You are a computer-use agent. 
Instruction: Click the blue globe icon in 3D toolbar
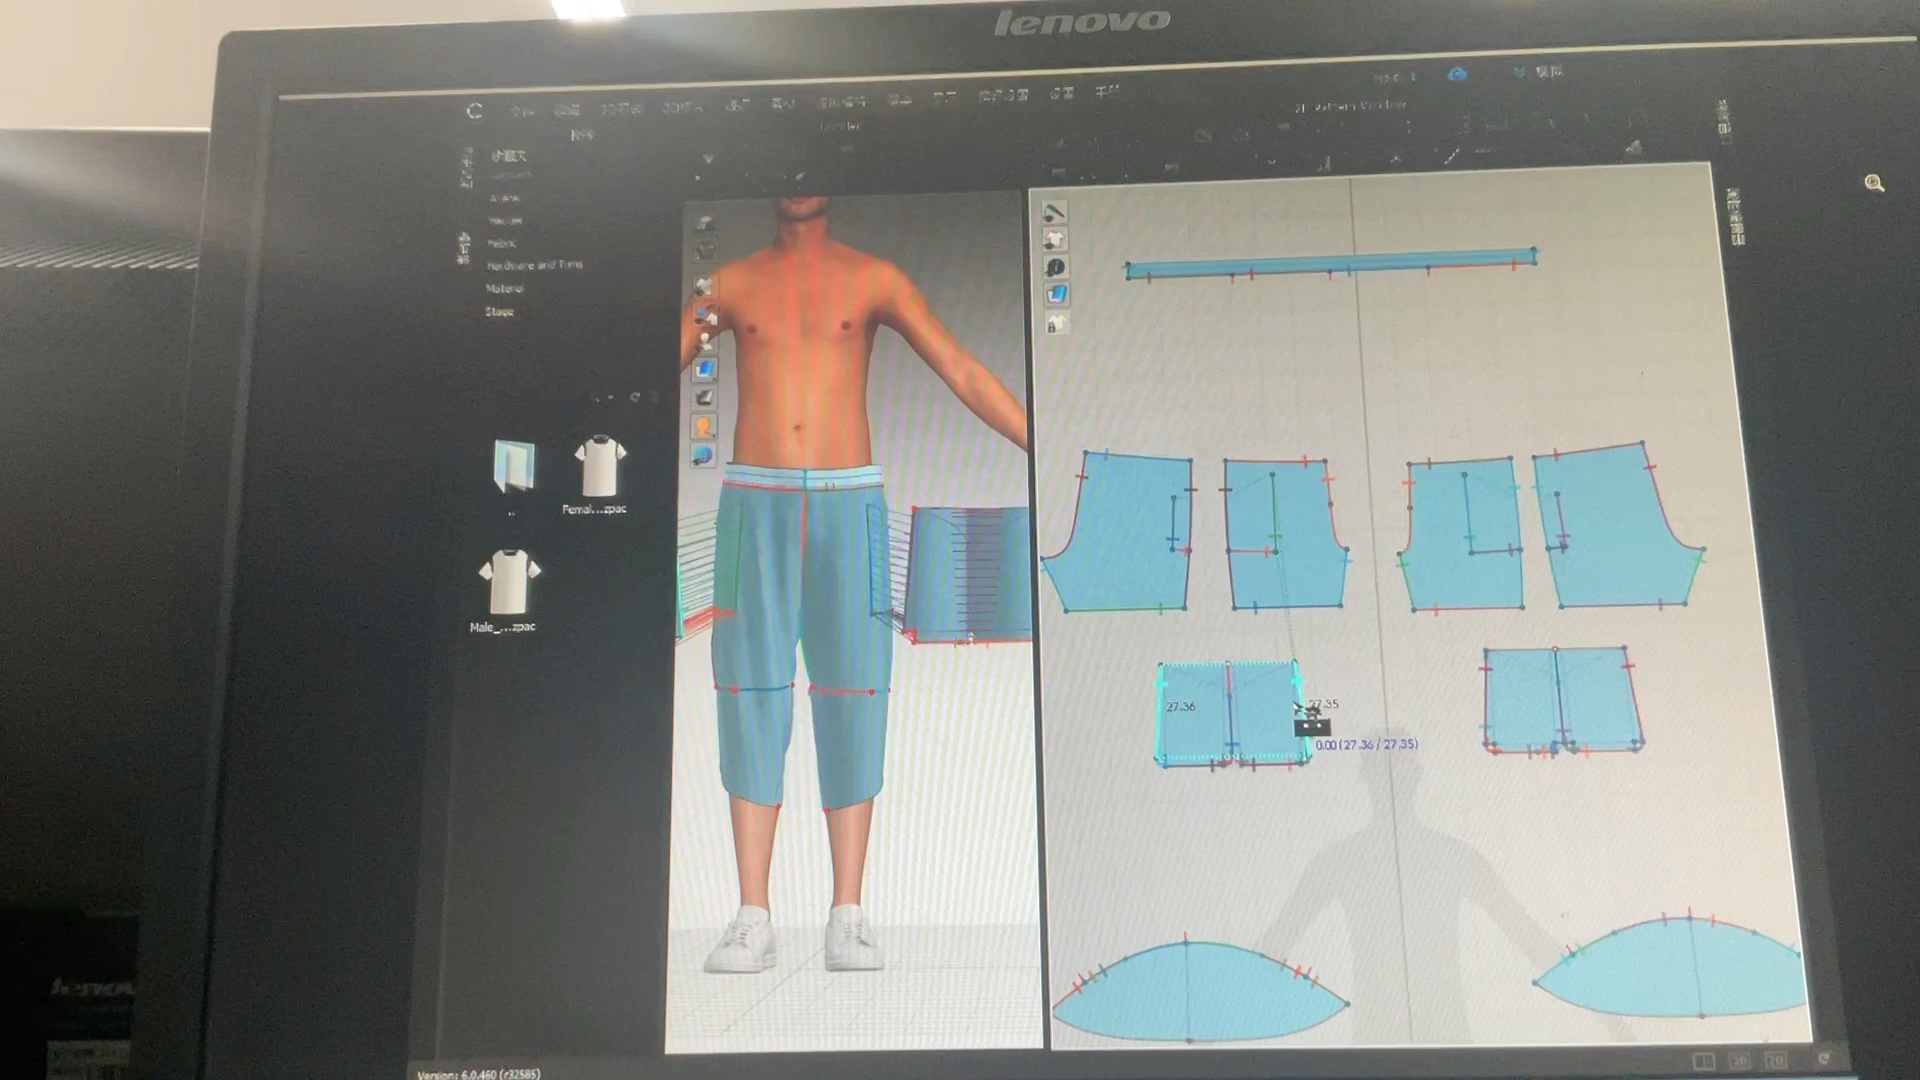pyautogui.click(x=703, y=455)
